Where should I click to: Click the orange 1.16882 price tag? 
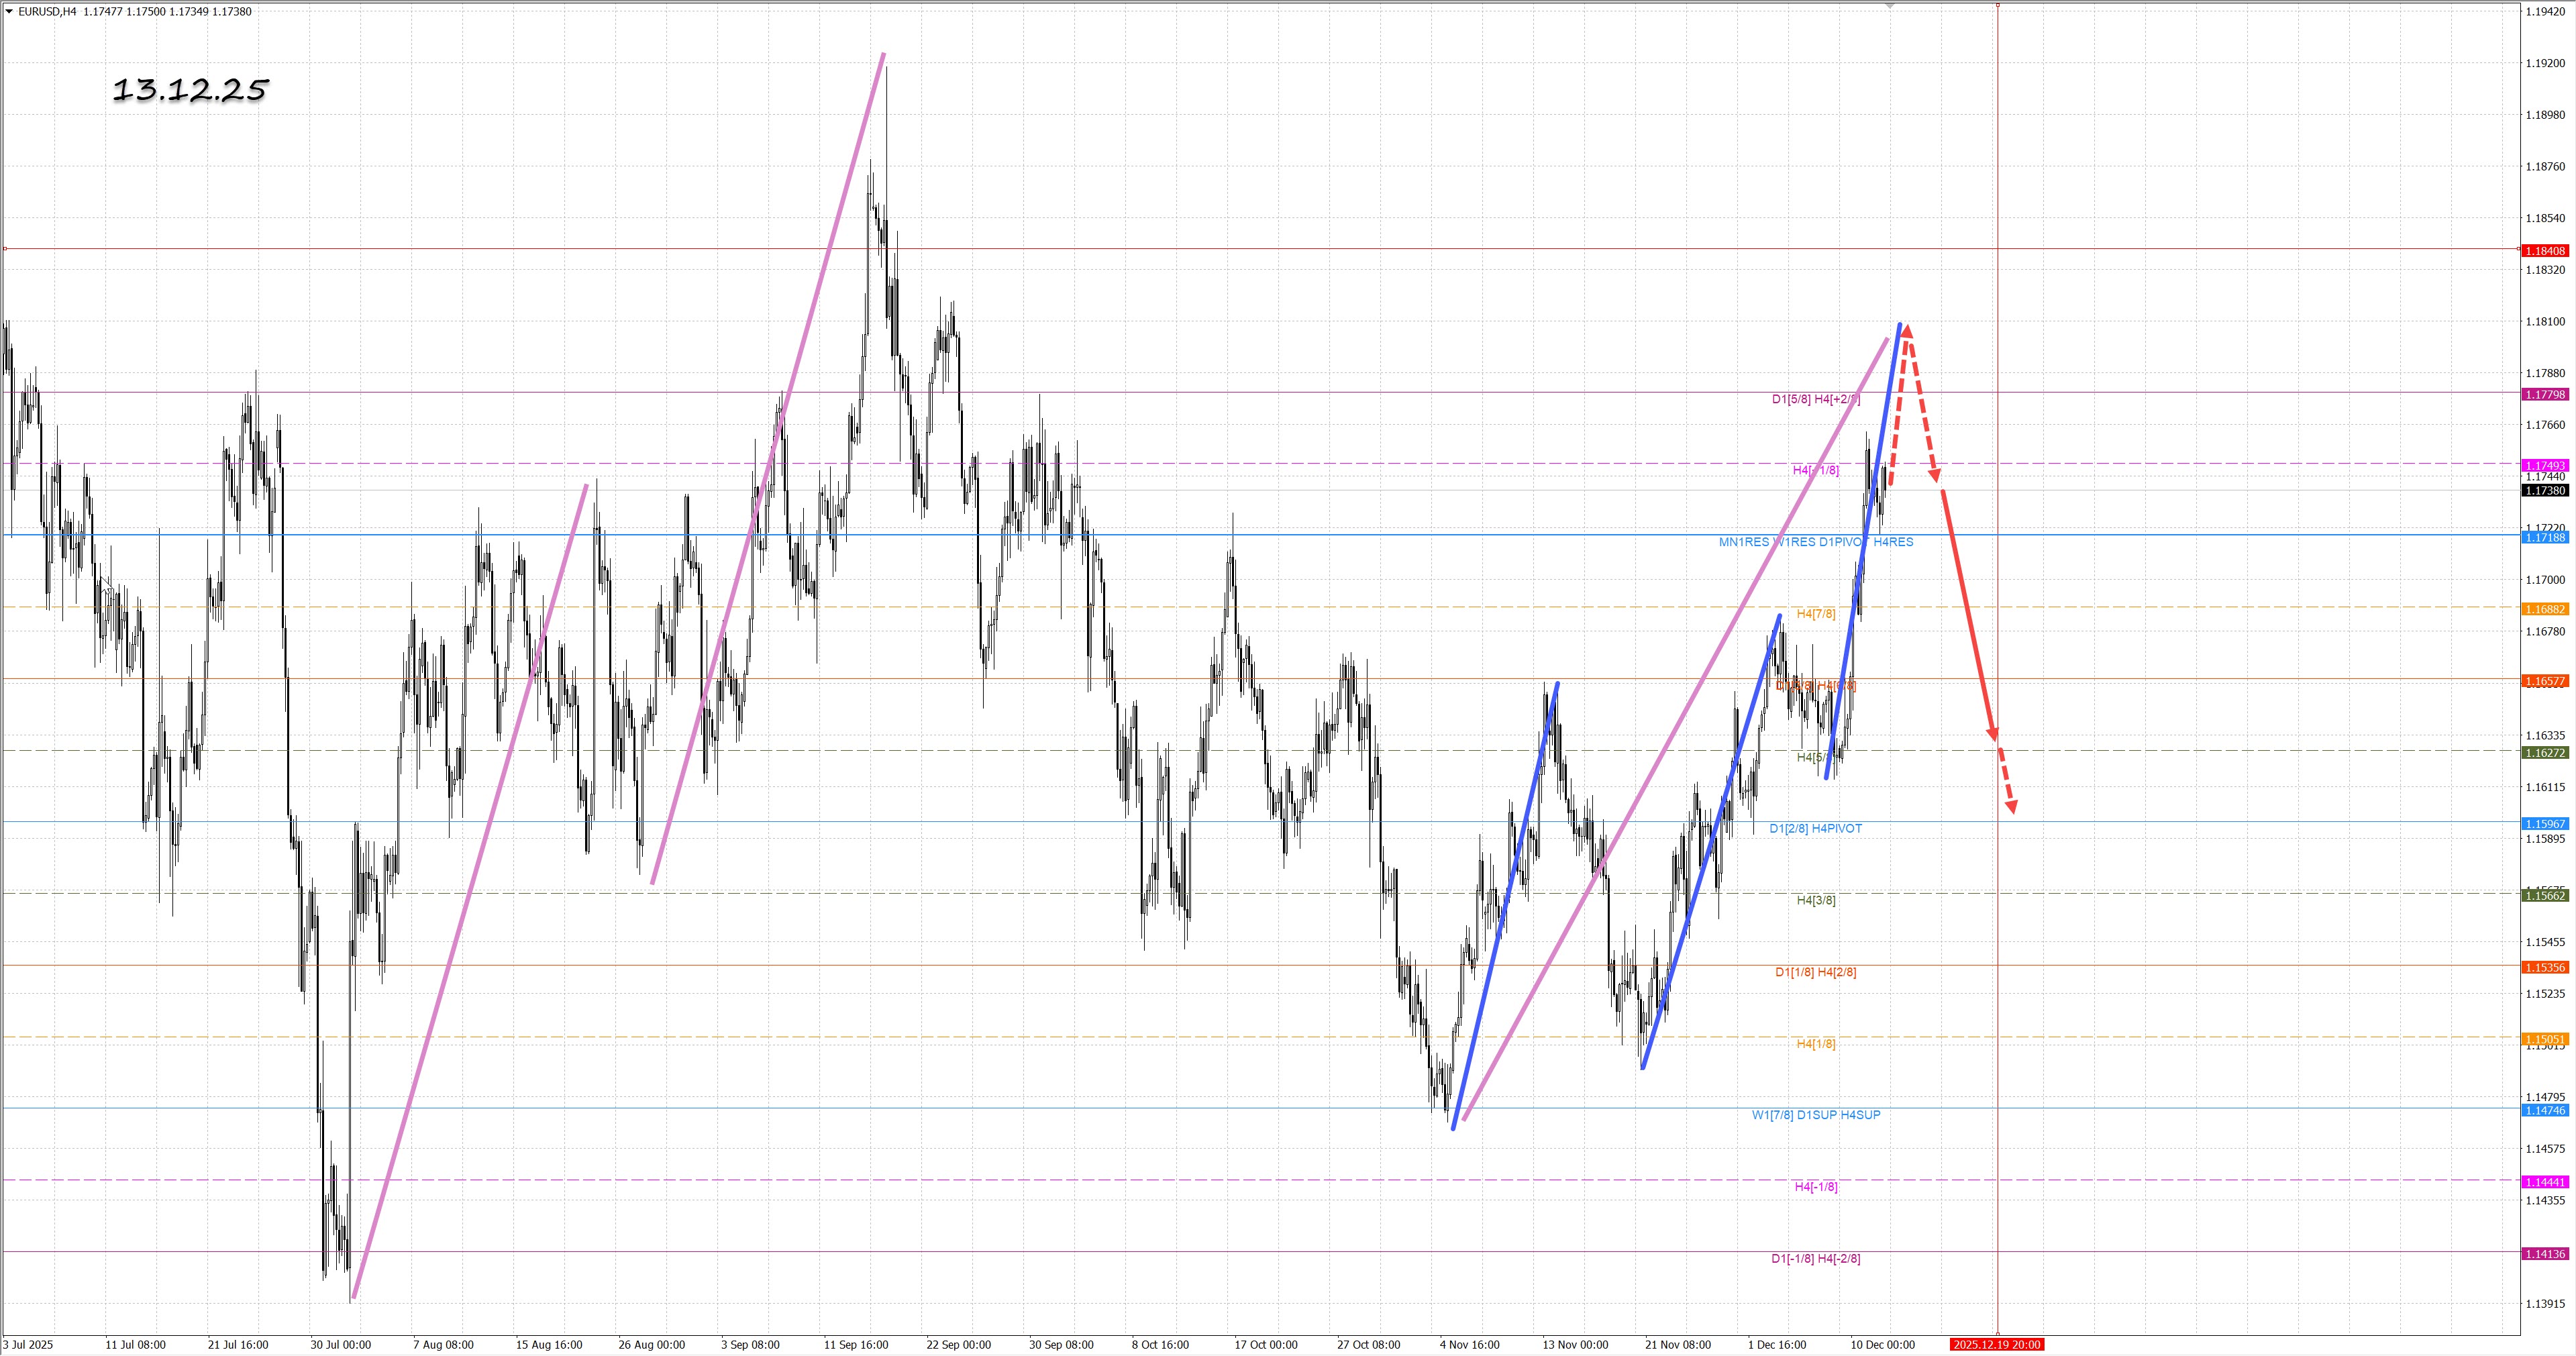[2545, 610]
